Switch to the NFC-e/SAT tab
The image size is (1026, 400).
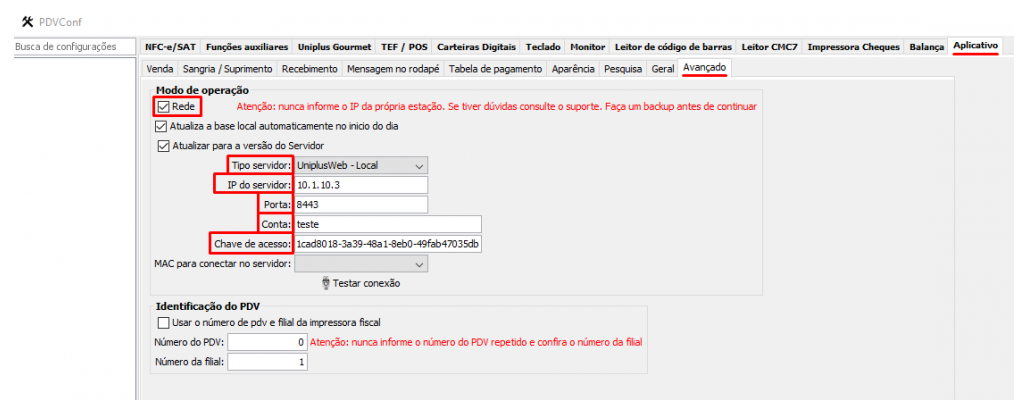coord(170,47)
